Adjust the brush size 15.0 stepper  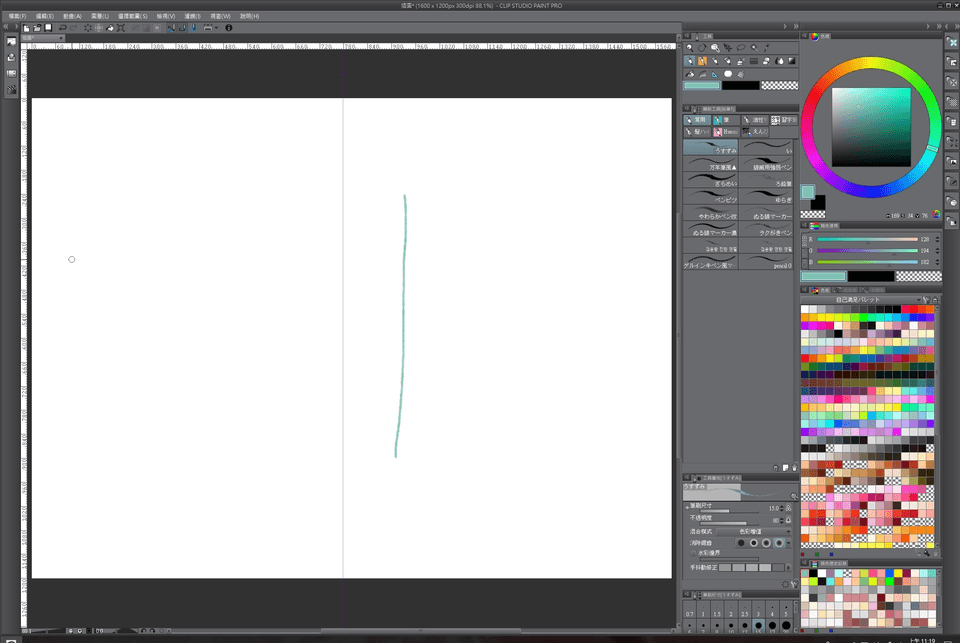782,508
